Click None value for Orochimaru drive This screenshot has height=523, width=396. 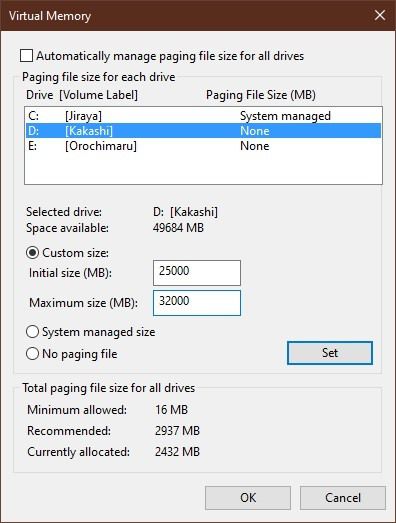tap(255, 146)
